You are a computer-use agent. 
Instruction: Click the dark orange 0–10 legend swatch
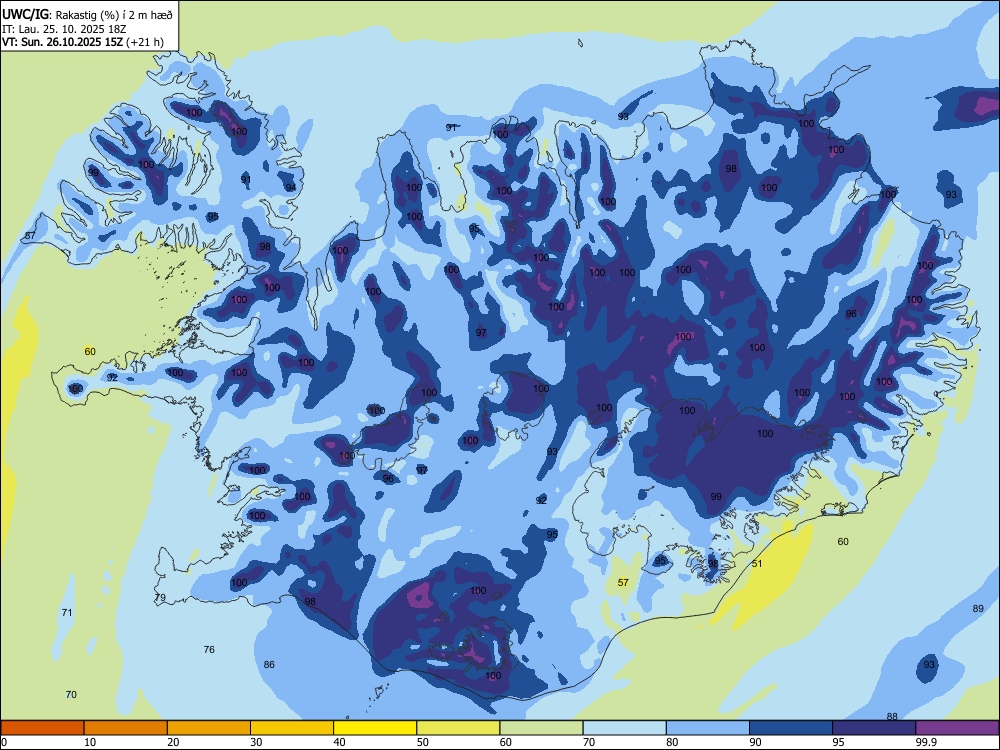[x=43, y=728]
